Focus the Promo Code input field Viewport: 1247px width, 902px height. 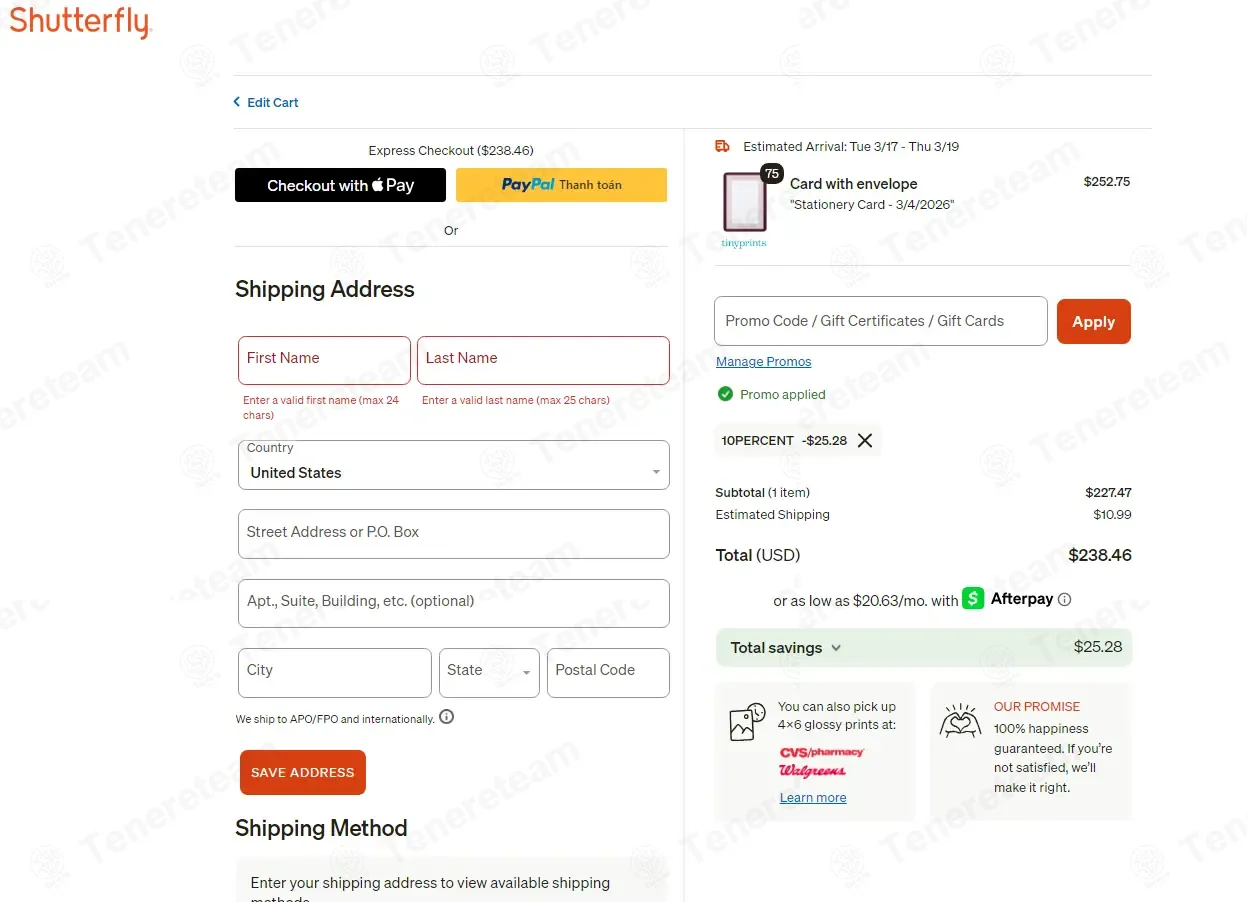(x=881, y=321)
